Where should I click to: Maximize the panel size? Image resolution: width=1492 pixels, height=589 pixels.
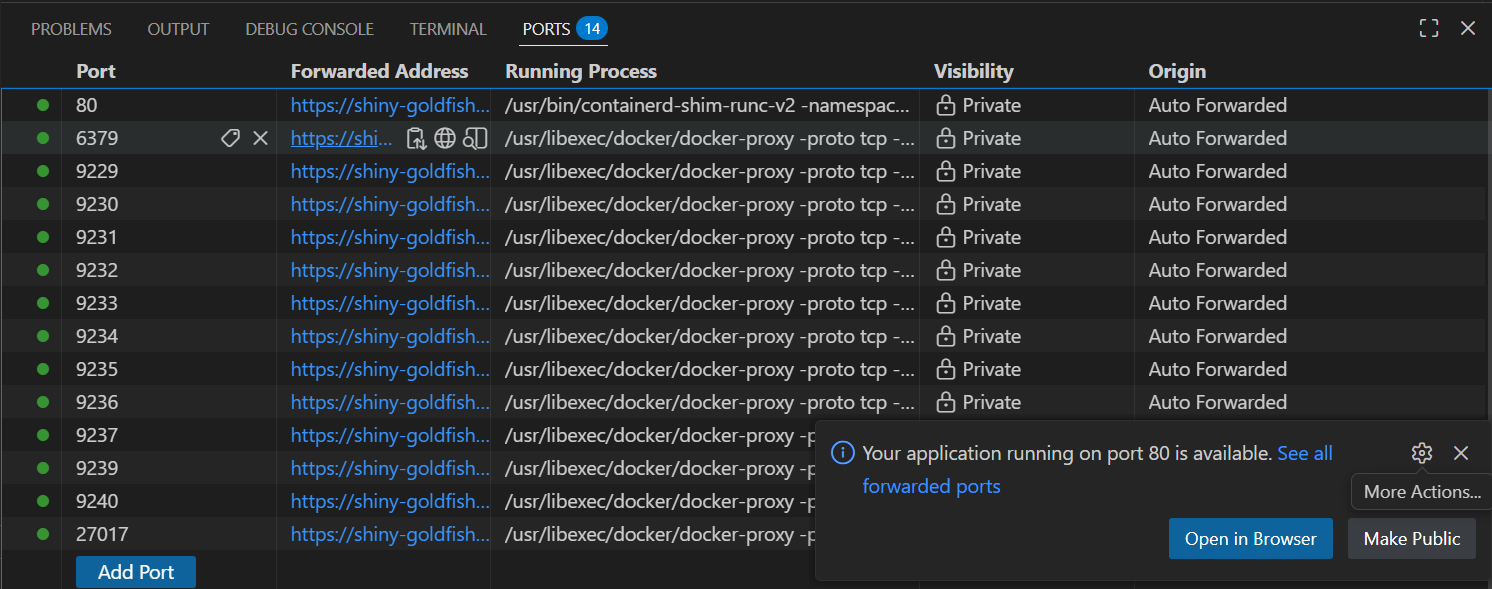(1429, 29)
